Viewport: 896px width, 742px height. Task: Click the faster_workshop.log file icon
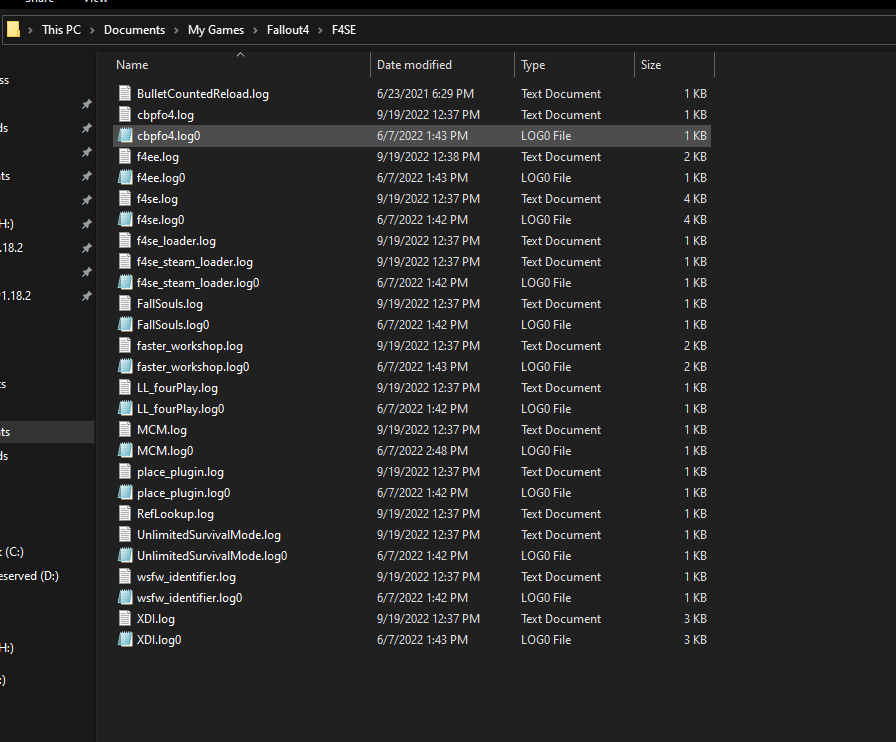pyautogui.click(x=125, y=345)
